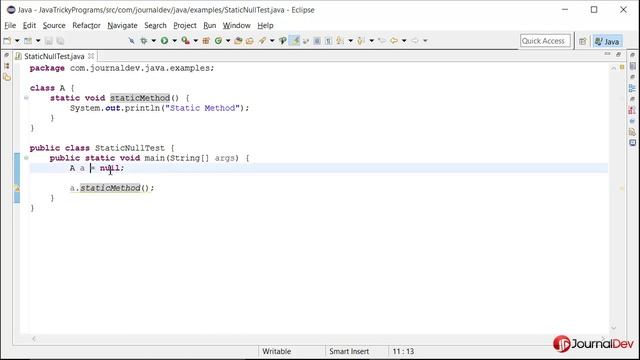Open the Run menu
The height and width of the screenshot is (360, 640).
tap(209, 25)
